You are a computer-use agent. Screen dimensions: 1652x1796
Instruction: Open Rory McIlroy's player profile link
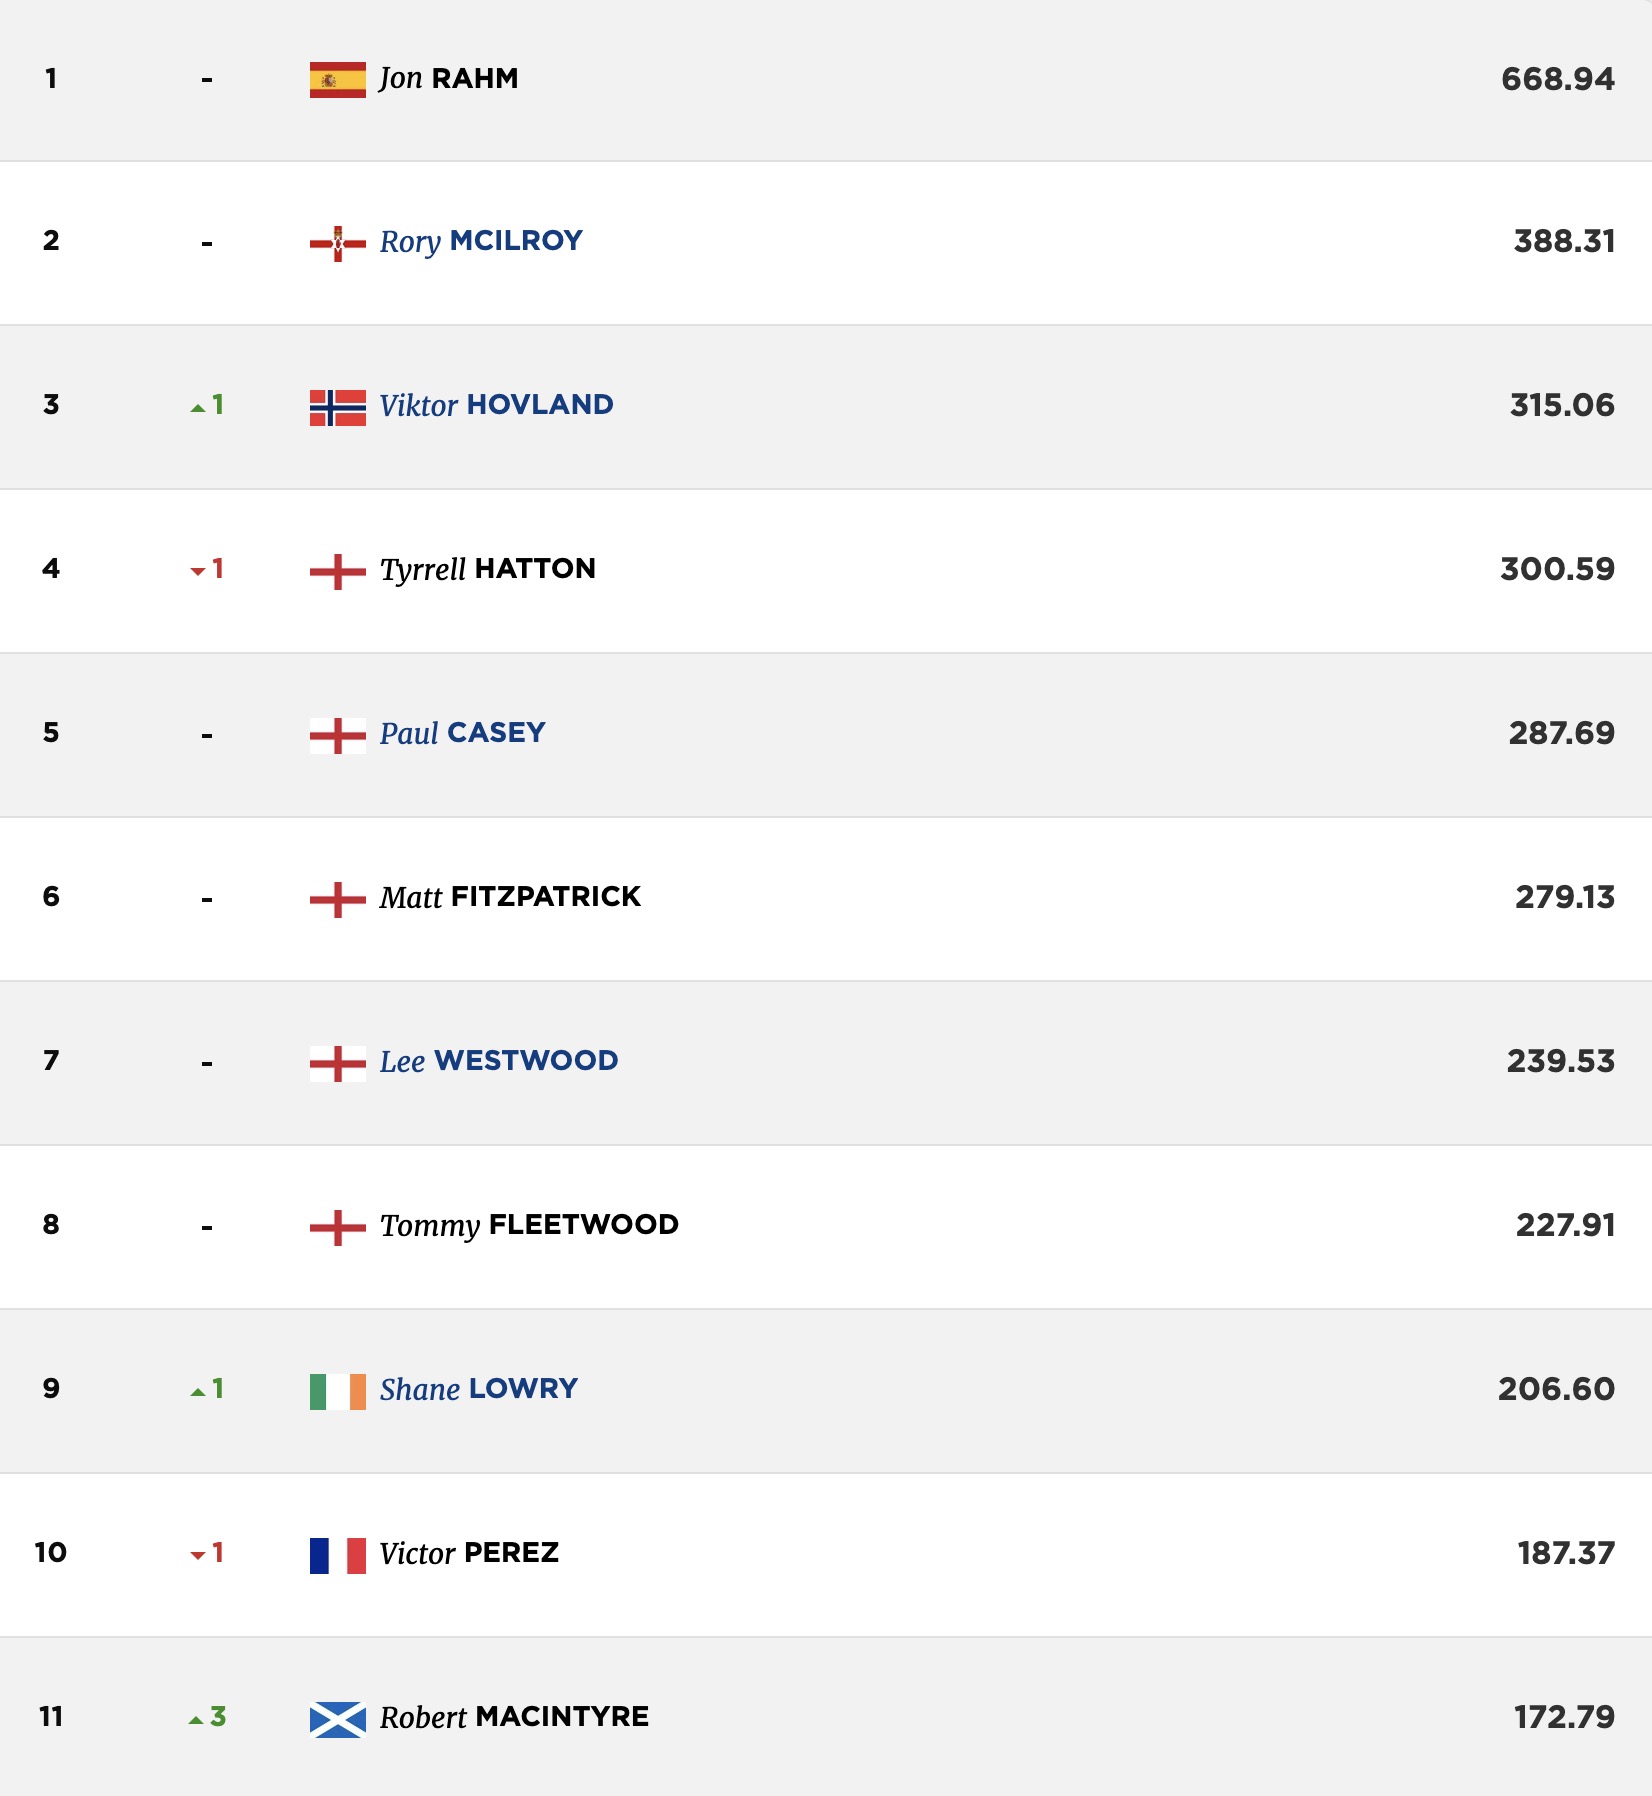pyautogui.click(x=481, y=241)
